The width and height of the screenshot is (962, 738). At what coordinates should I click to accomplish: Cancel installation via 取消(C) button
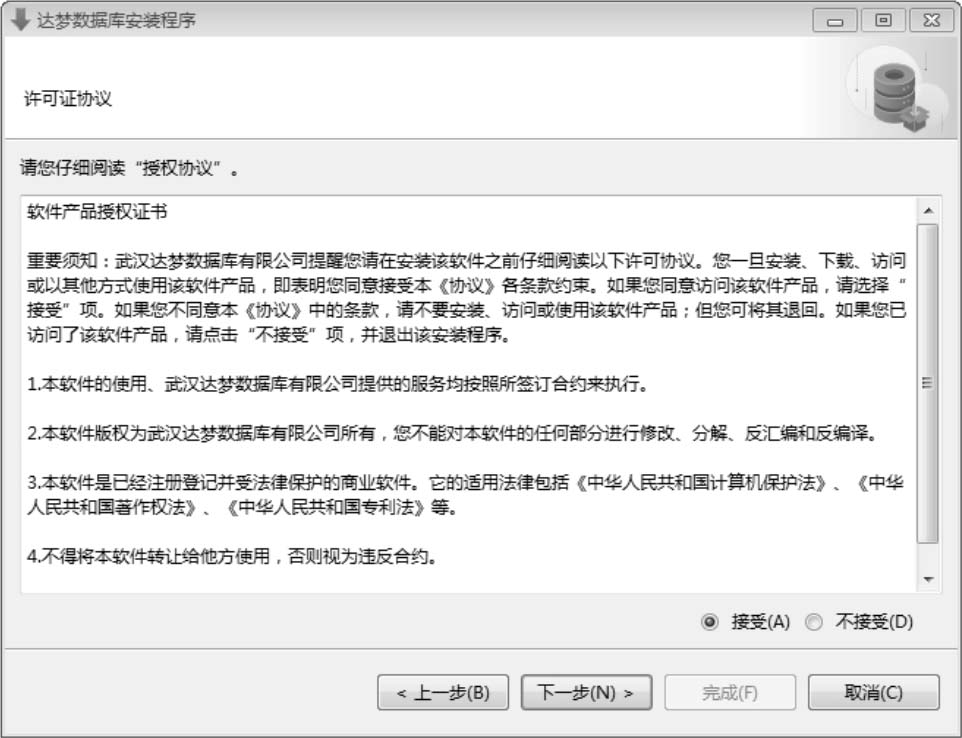874,693
